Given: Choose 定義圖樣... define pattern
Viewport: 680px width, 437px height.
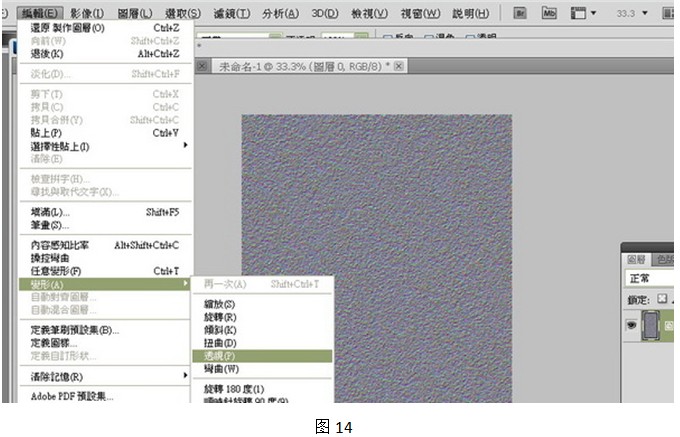Looking at the screenshot, I should click(x=105, y=343).
